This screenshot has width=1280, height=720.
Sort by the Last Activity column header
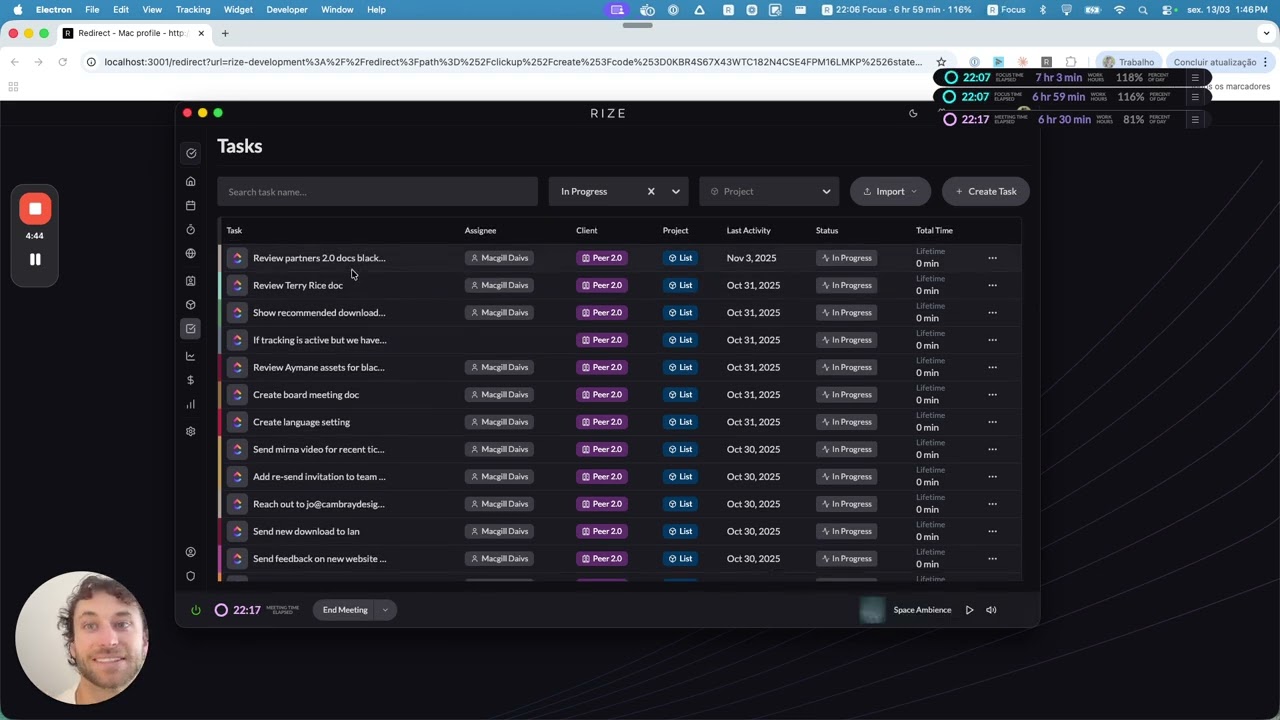[748, 230]
